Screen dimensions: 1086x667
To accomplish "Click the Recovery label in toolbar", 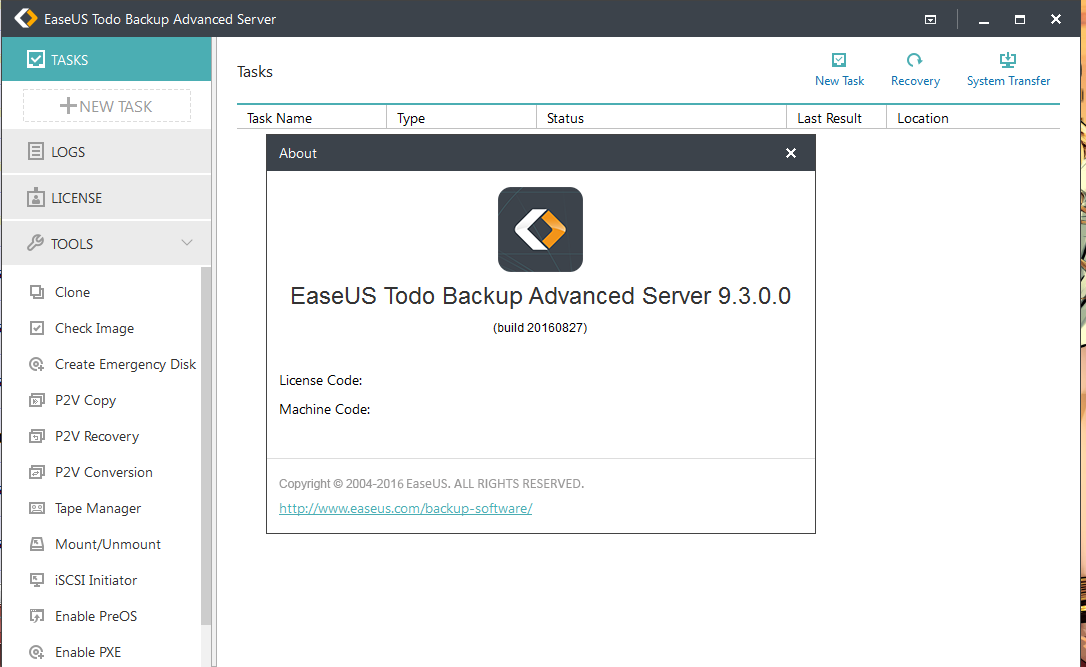I will (x=916, y=81).
